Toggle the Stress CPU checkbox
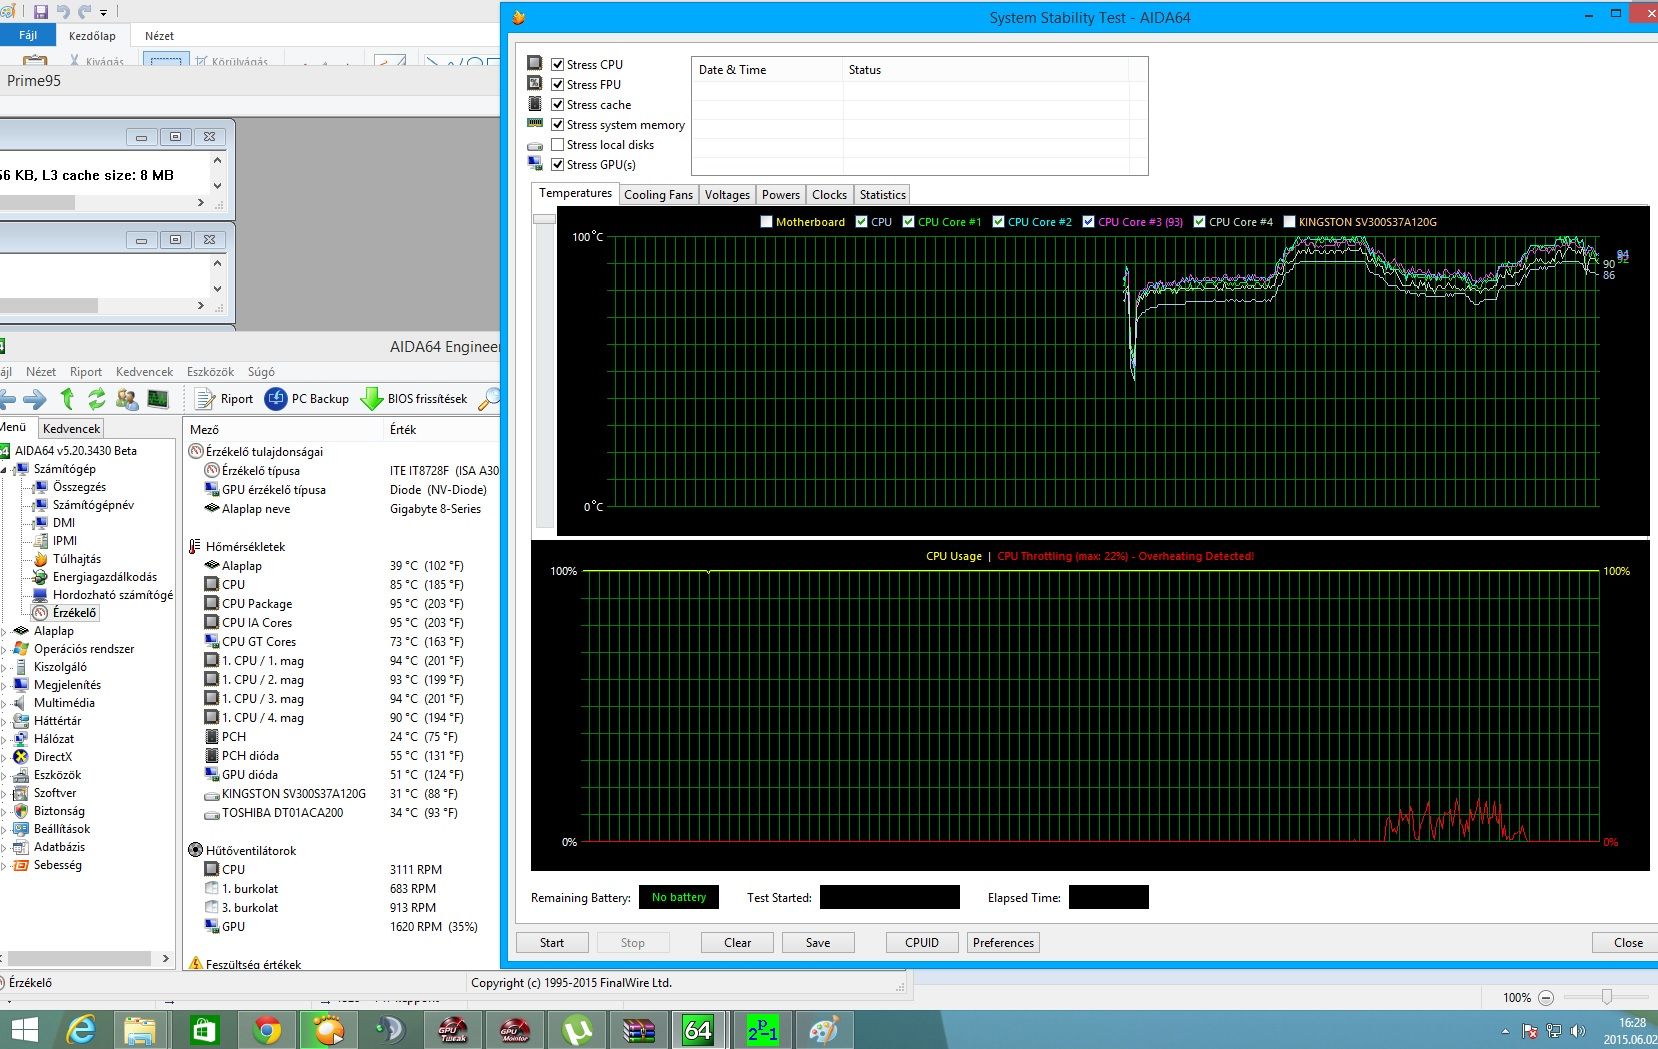Screen dimensions: 1658x1049 pyautogui.click(x=558, y=65)
